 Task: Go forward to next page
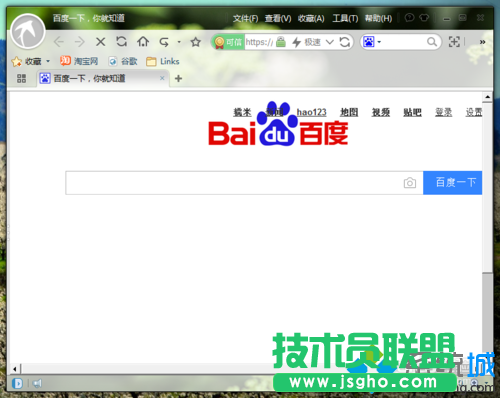tap(80, 42)
